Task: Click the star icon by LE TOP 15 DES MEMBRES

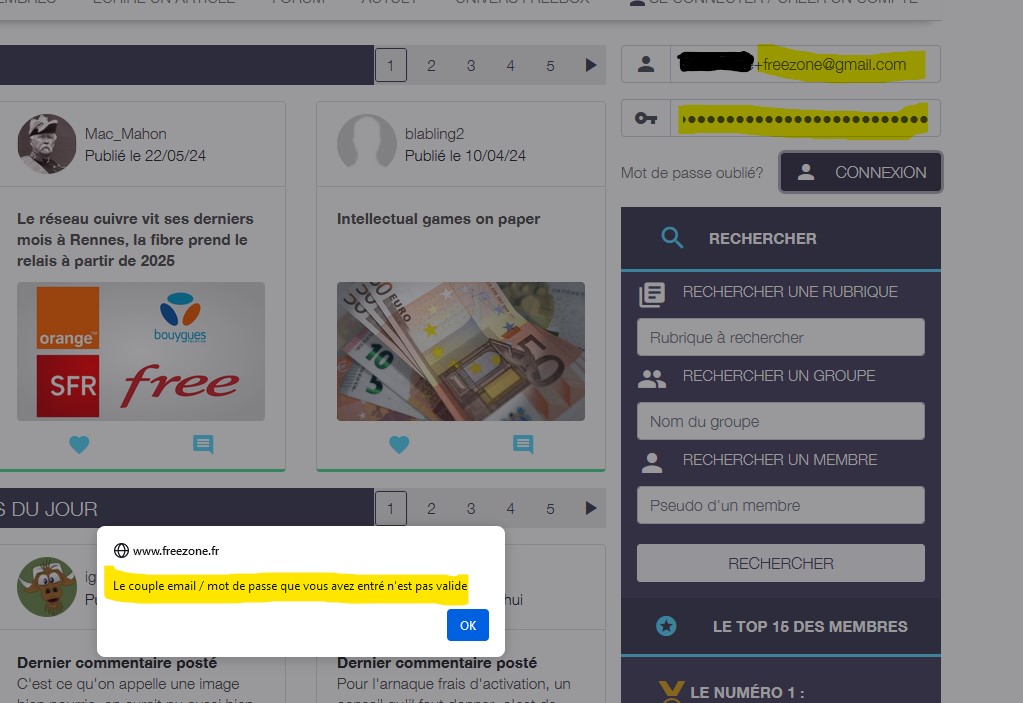Action: [665, 626]
